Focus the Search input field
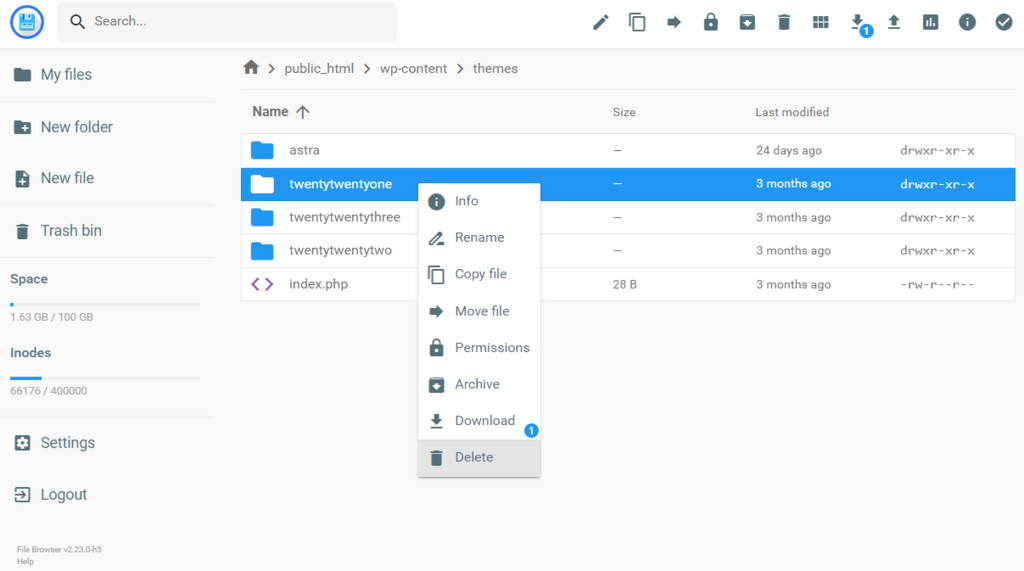This screenshot has width=1024, height=571. click(x=227, y=22)
